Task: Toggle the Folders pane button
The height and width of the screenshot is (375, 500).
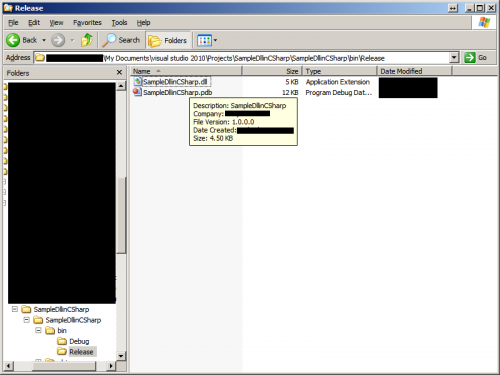Action: (168, 40)
